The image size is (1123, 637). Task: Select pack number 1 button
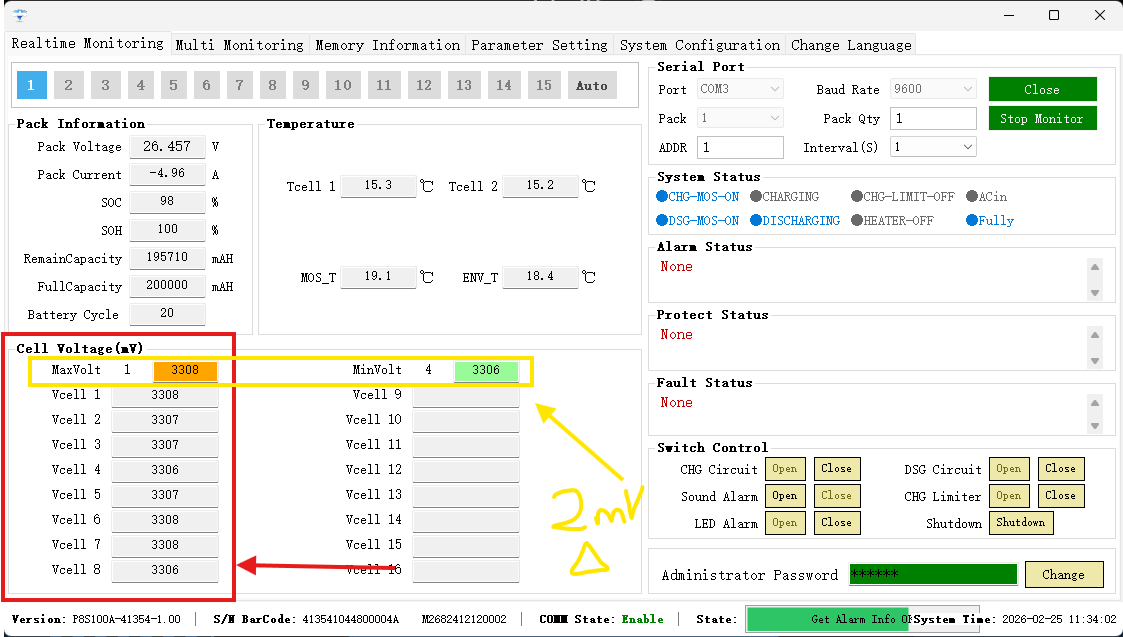[32, 85]
